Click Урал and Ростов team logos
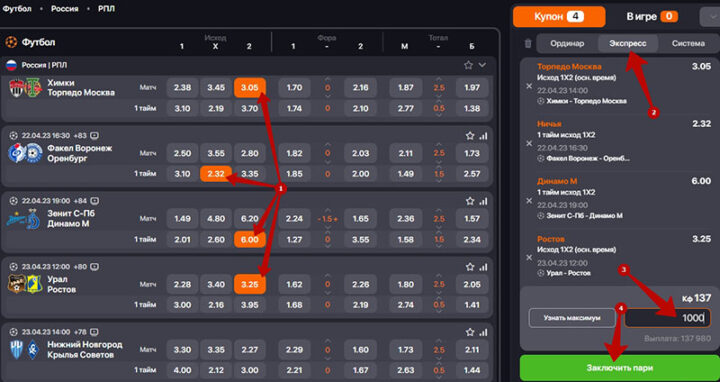 coord(25,284)
